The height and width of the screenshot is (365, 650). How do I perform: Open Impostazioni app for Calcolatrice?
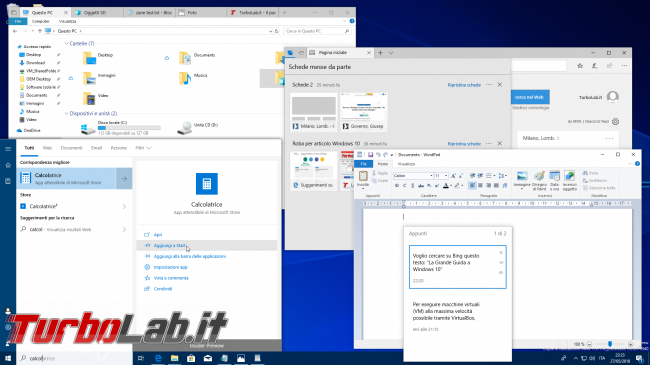click(x=170, y=267)
